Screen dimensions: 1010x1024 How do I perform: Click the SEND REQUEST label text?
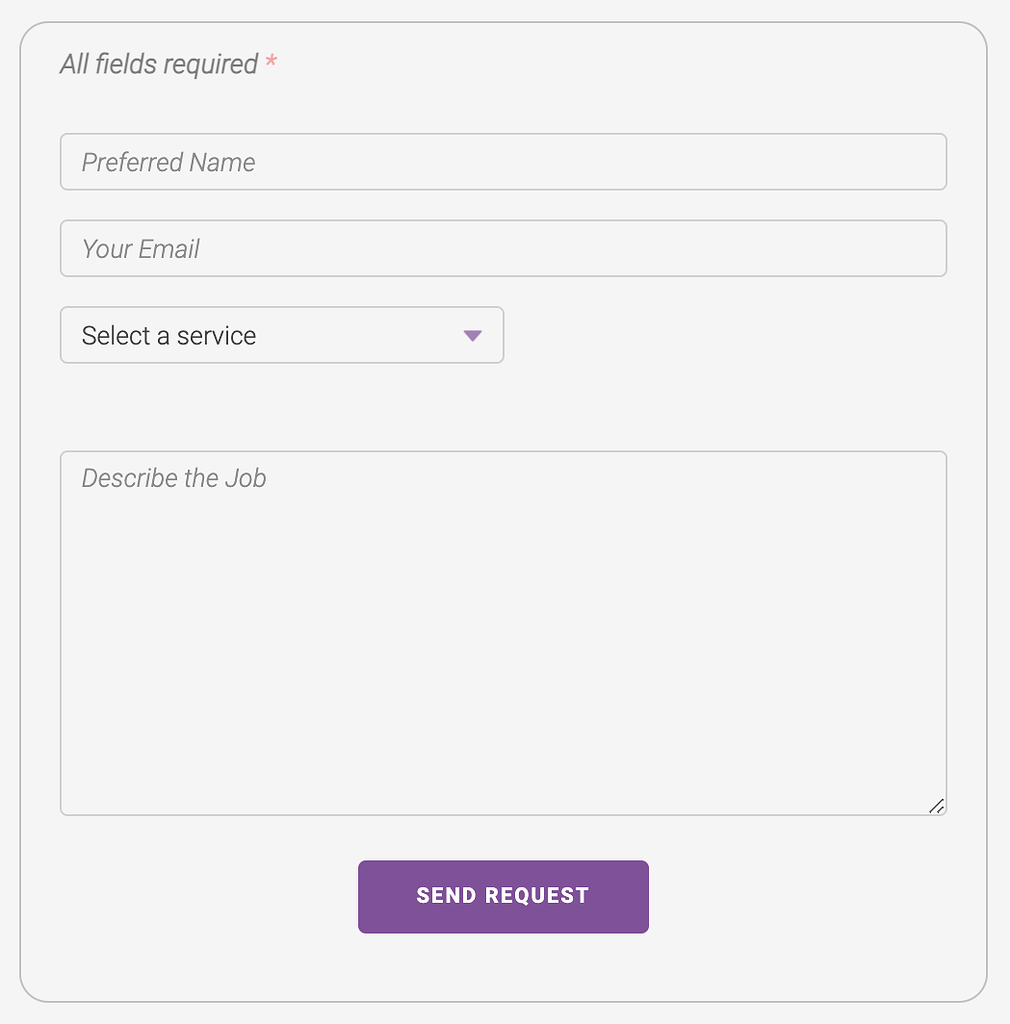tap(503, 896)
